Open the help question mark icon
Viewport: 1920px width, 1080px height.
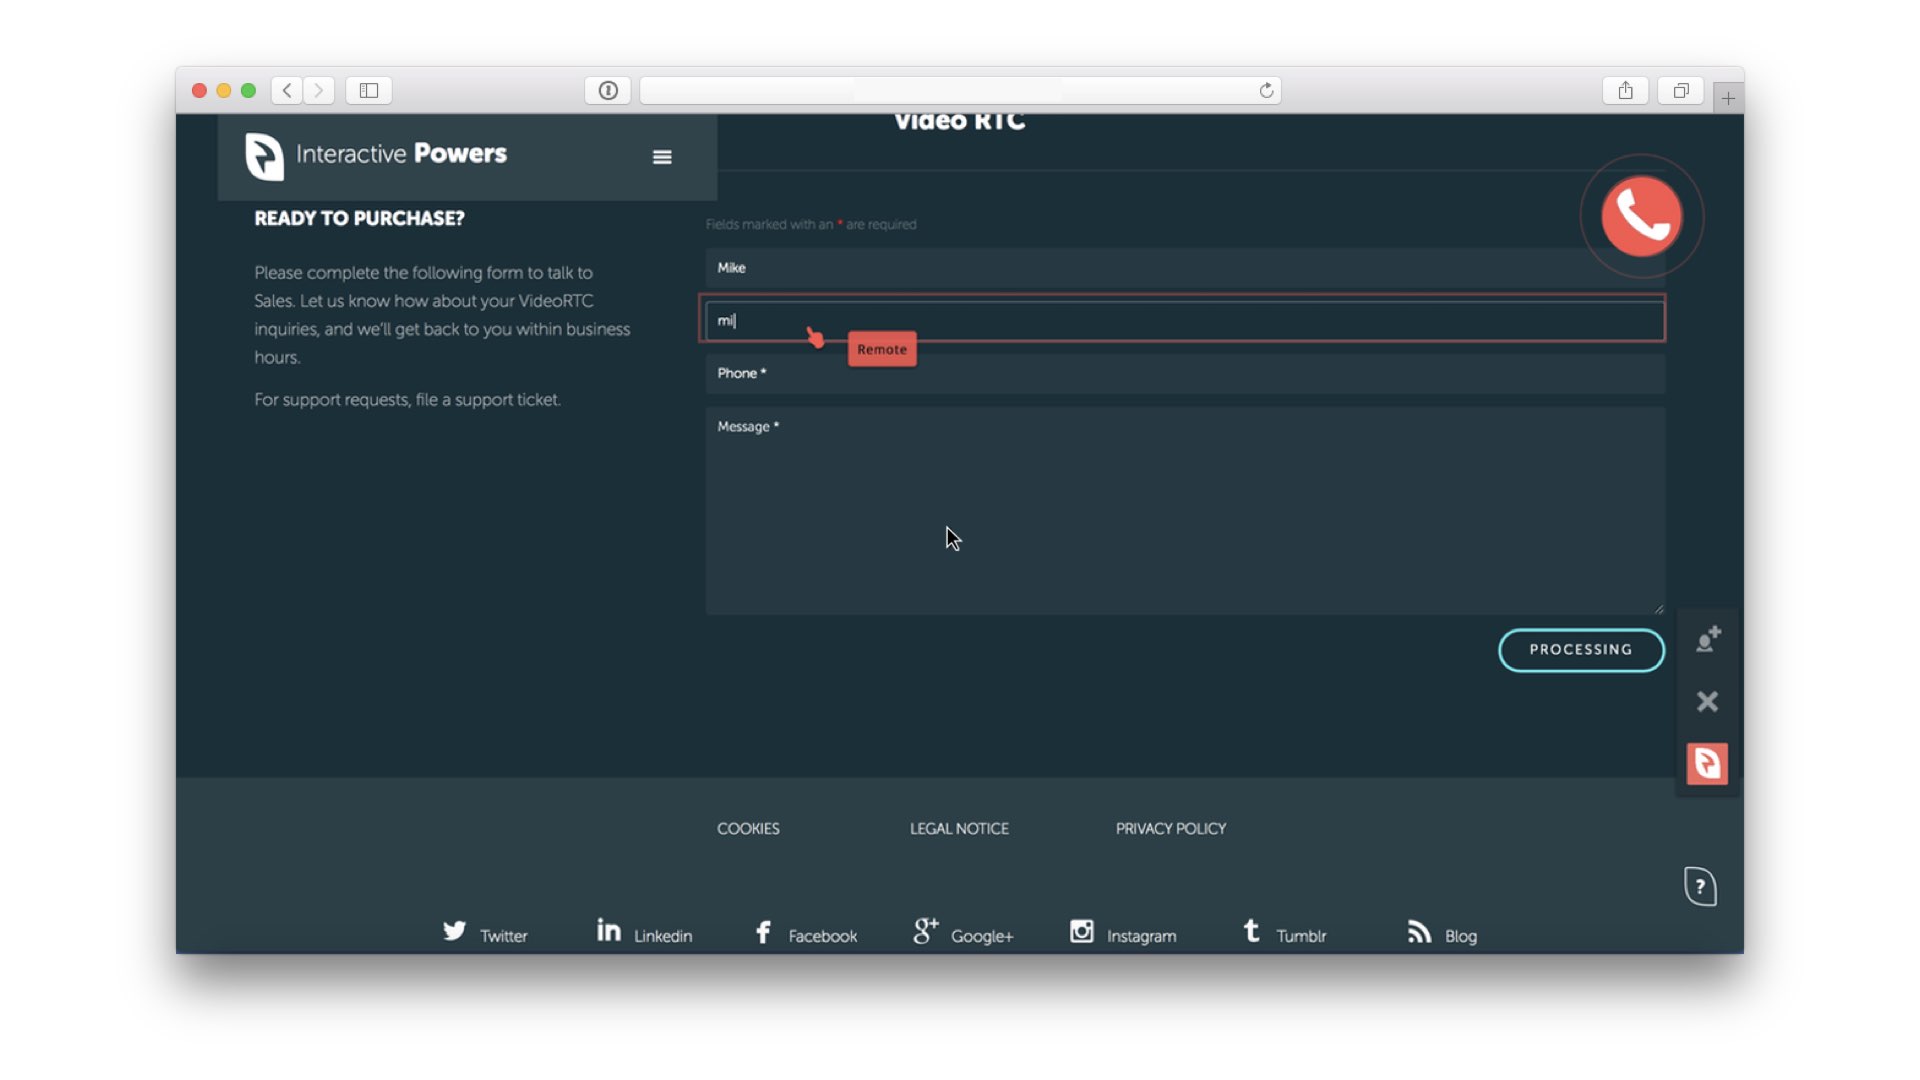coord(1700,886)
